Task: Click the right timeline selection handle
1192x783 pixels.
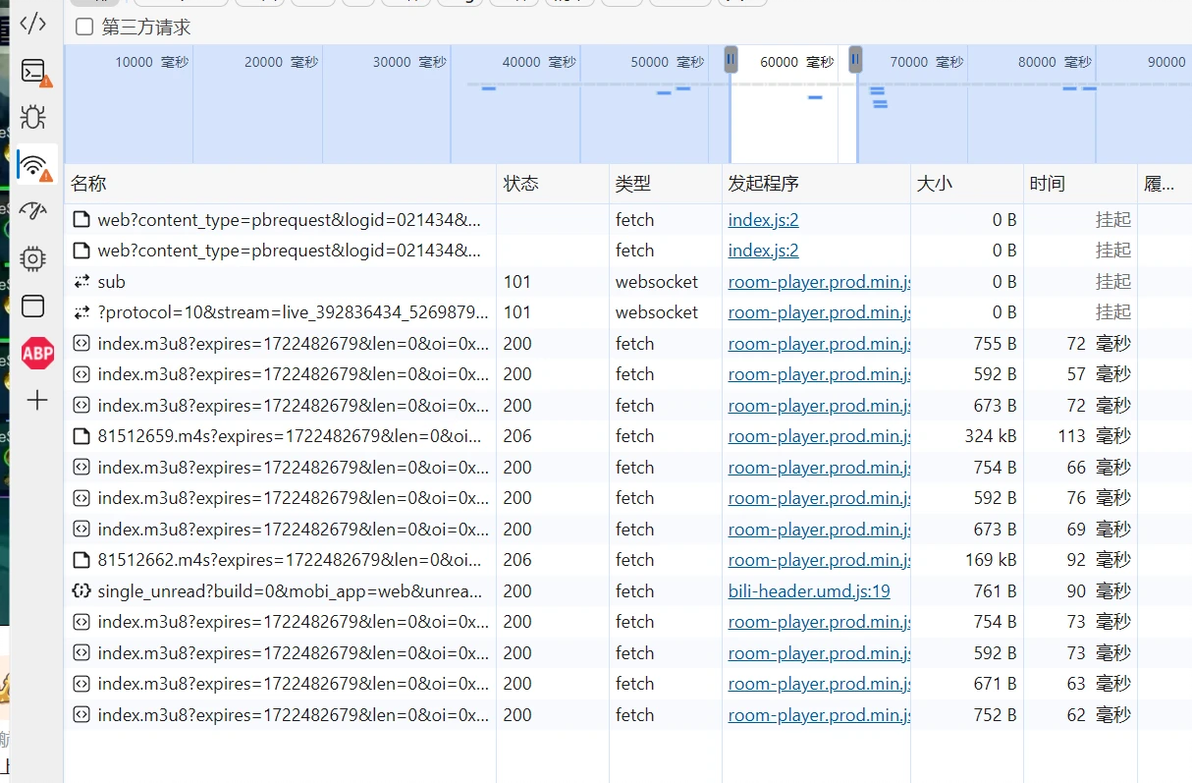Action: [x=855, y=59]
